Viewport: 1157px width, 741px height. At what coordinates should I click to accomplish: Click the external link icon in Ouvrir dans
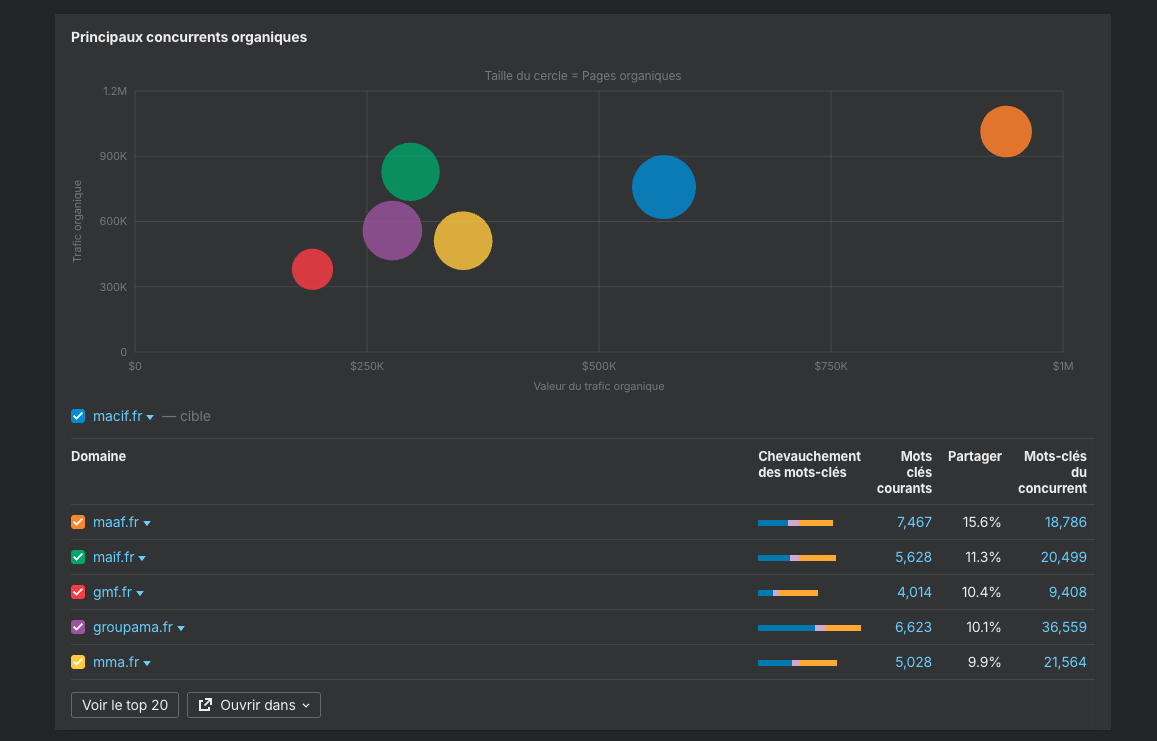point(205,705)
